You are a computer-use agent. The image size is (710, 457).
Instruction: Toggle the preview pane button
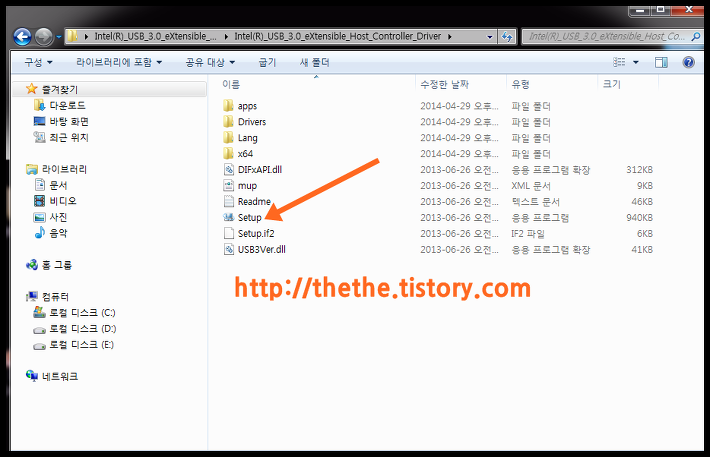point(662,62)
